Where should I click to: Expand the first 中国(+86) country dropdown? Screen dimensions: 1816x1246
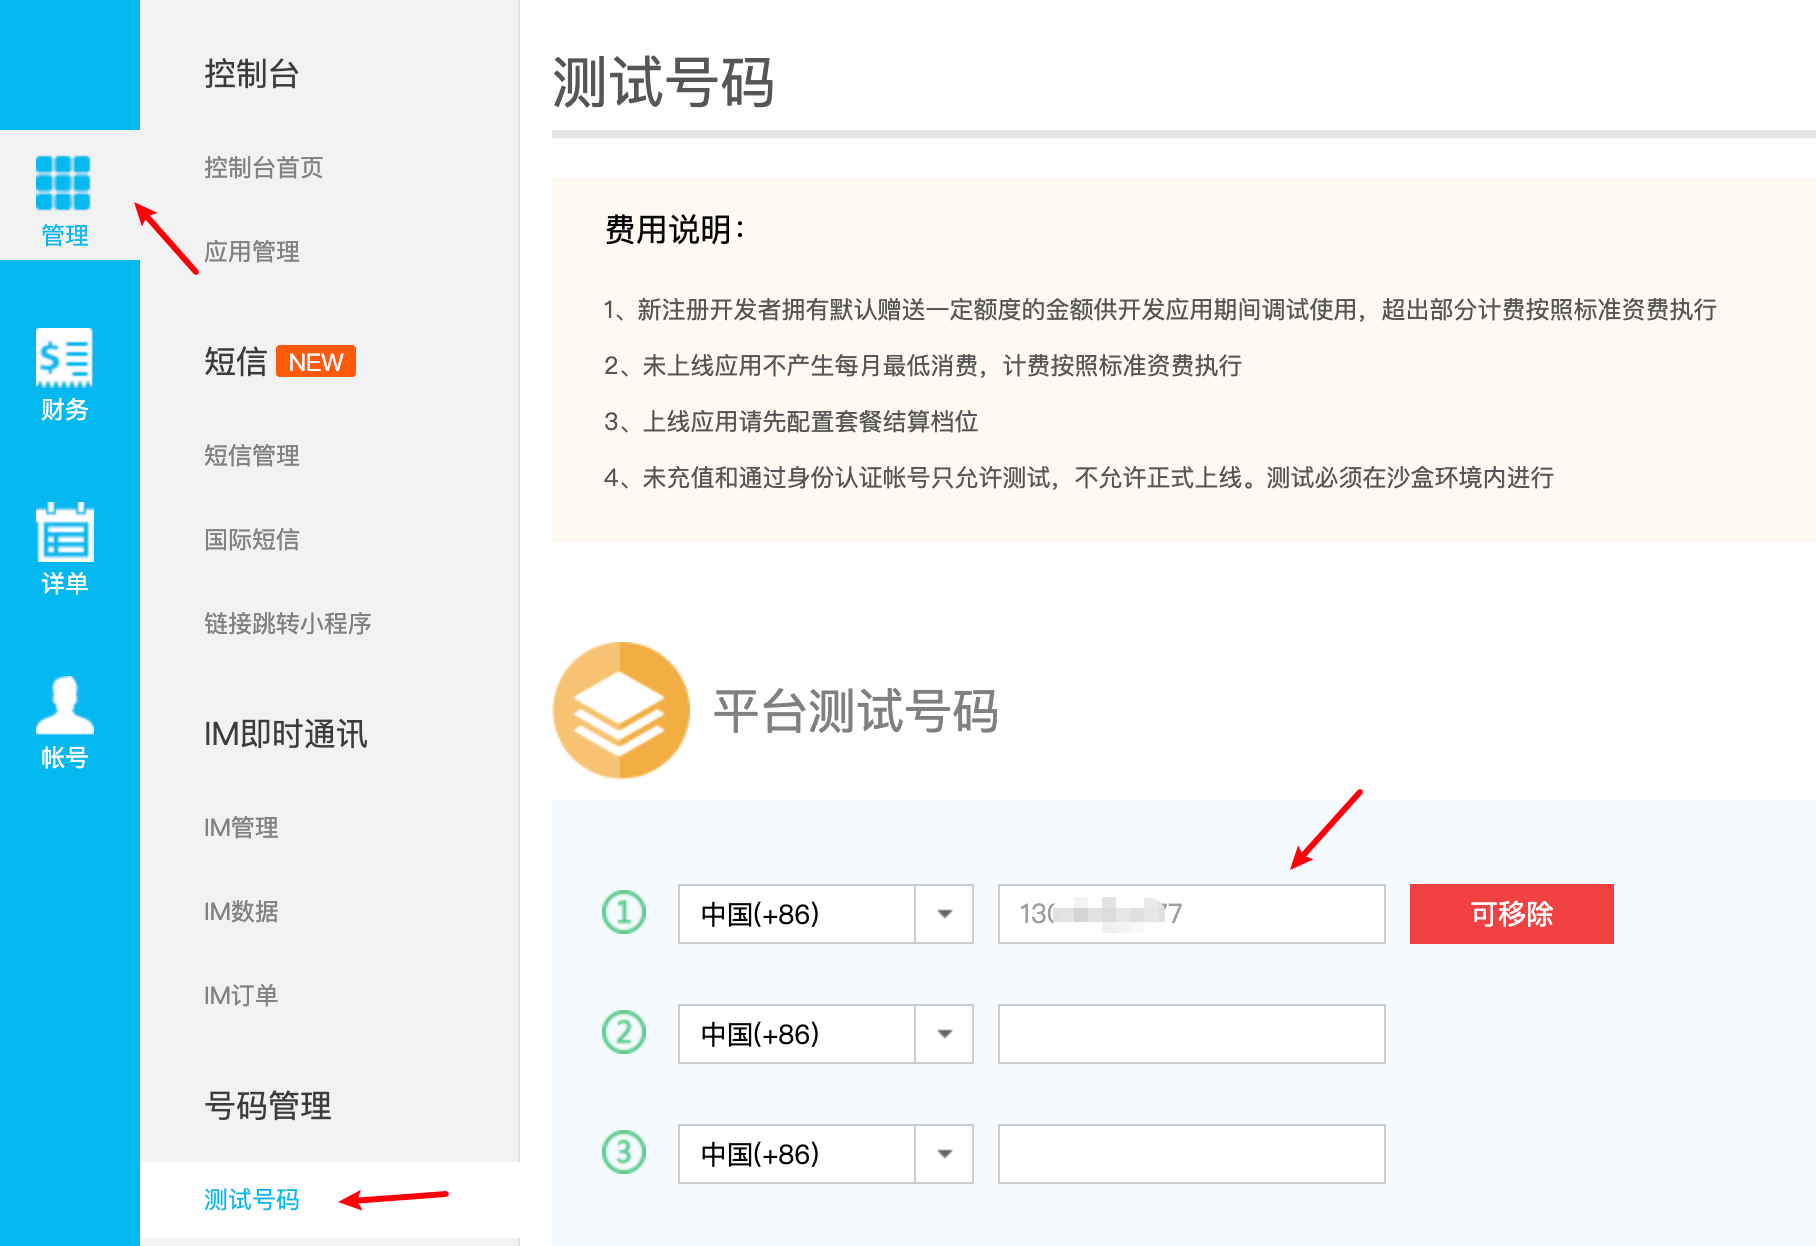pos(944,914)
